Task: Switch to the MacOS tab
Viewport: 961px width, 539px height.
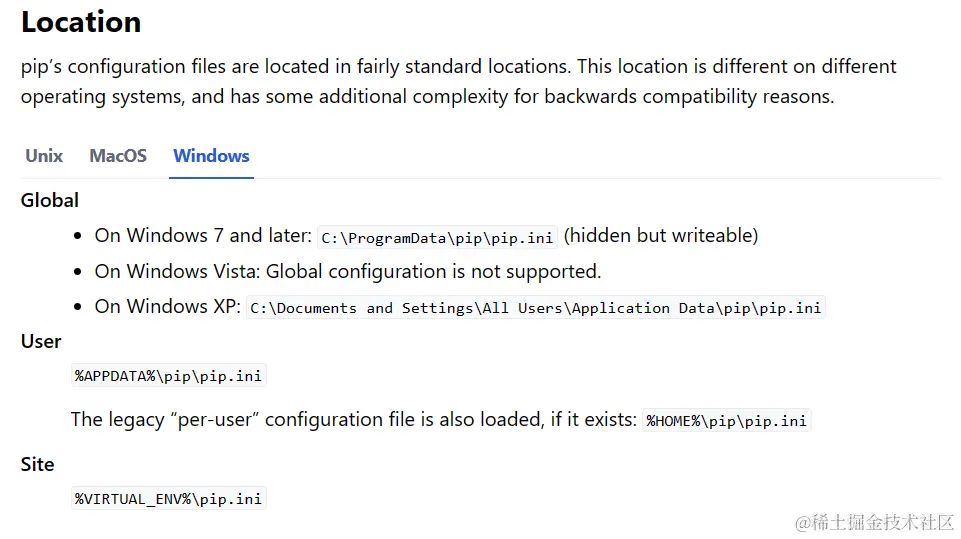Action: click(118, 156)
